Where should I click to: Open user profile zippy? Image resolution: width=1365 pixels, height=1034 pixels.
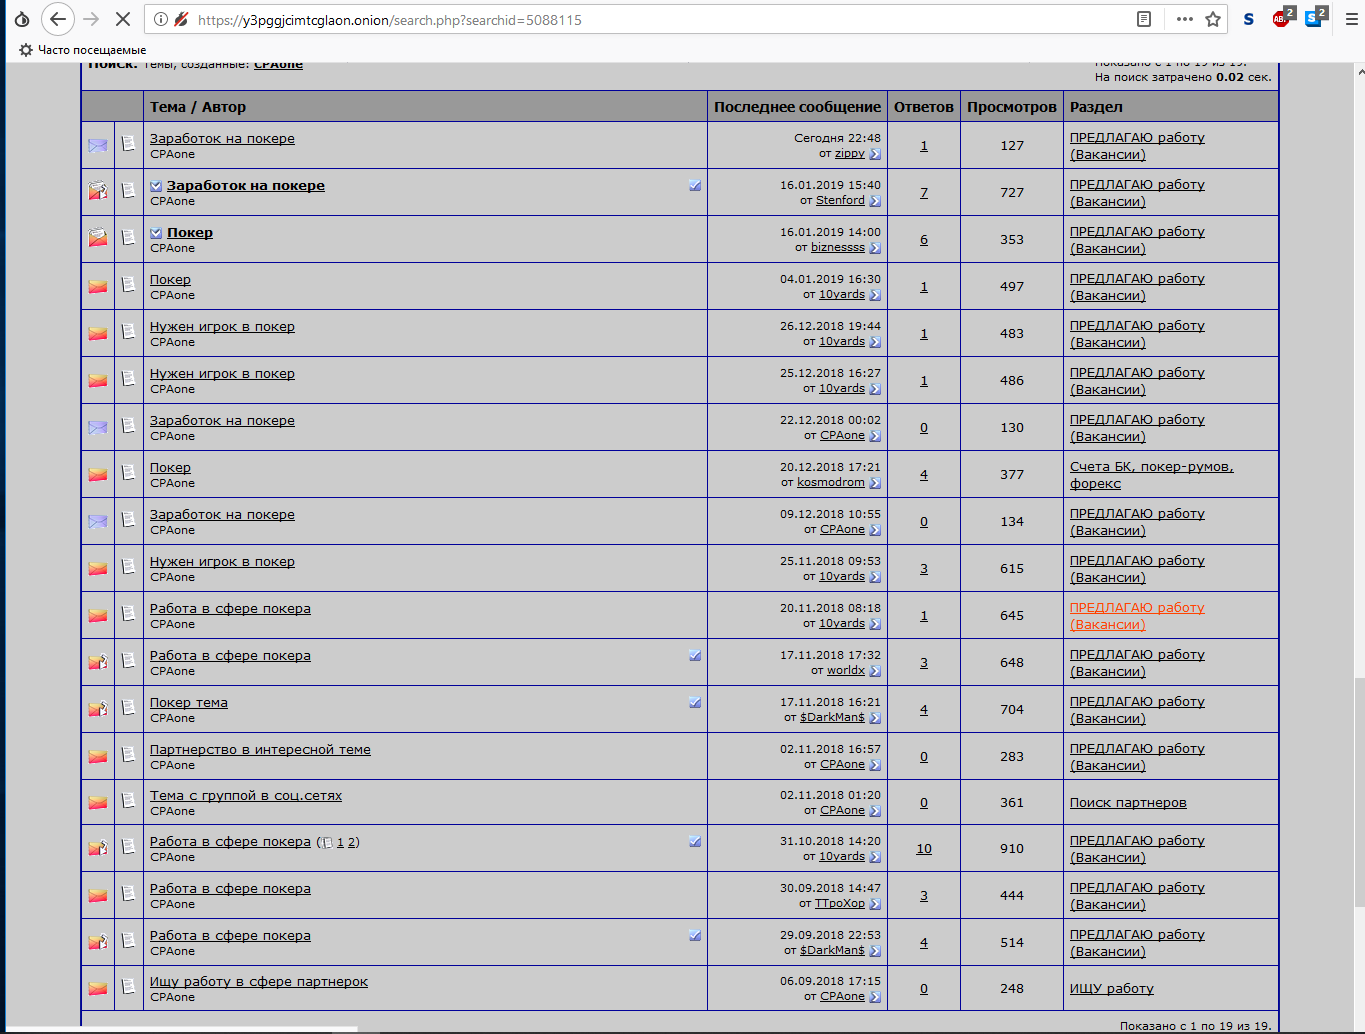point(850,153)
